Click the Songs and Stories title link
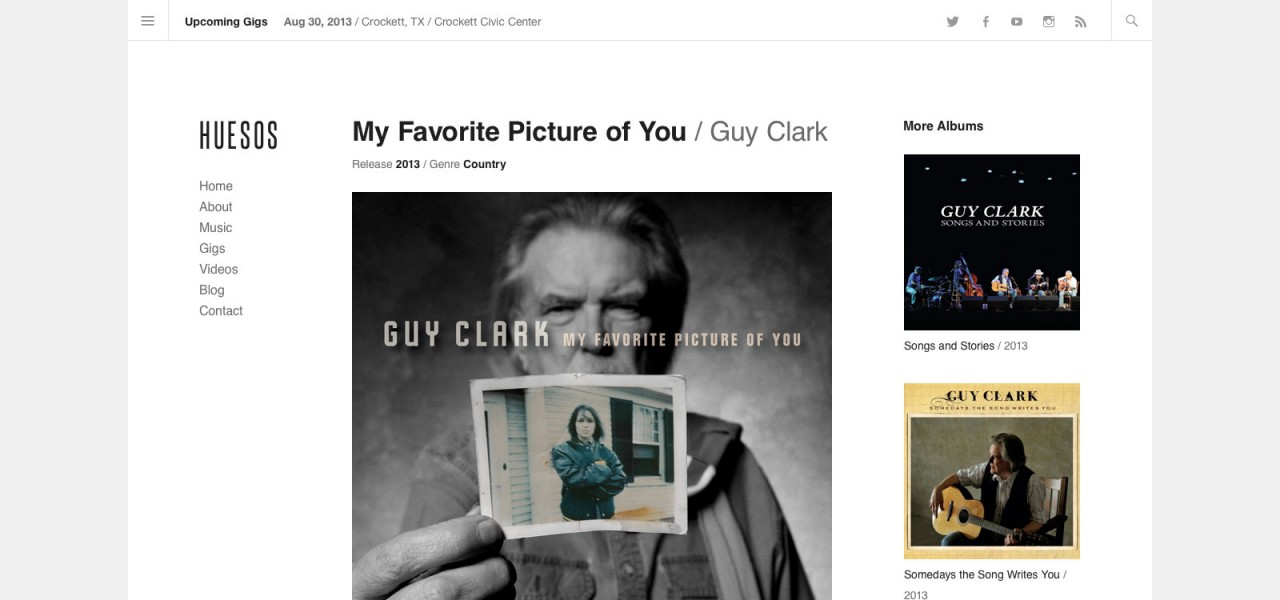The image size is (1280, 600). [949, 346]
